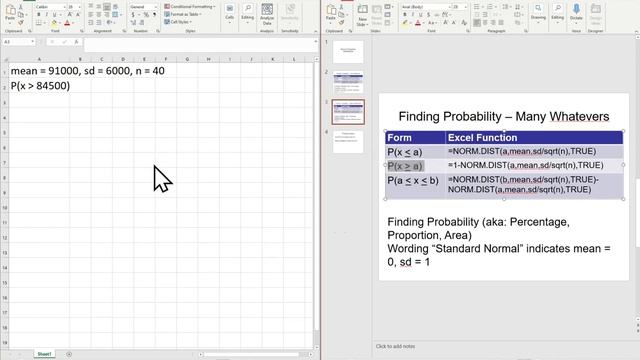Toggle Italic in the Excel ribbon
This screenshot has height=360, width=640.
(47, 15)
